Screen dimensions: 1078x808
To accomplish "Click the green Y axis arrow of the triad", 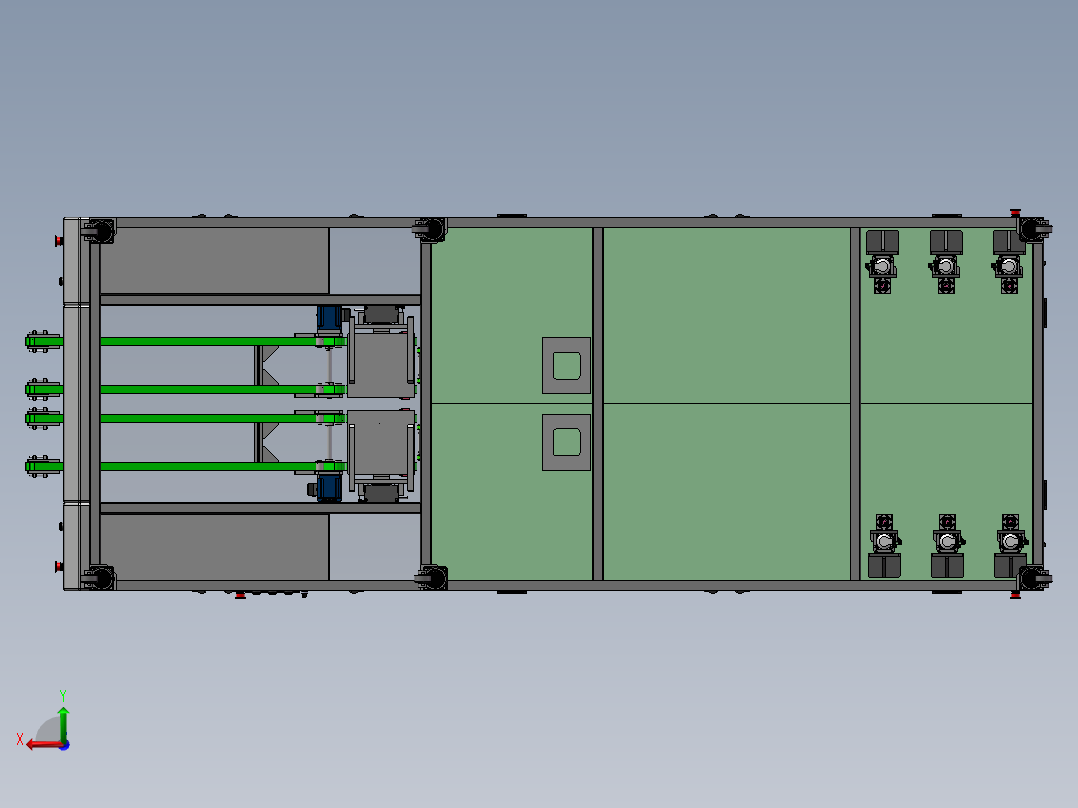I will coord(63,723).
